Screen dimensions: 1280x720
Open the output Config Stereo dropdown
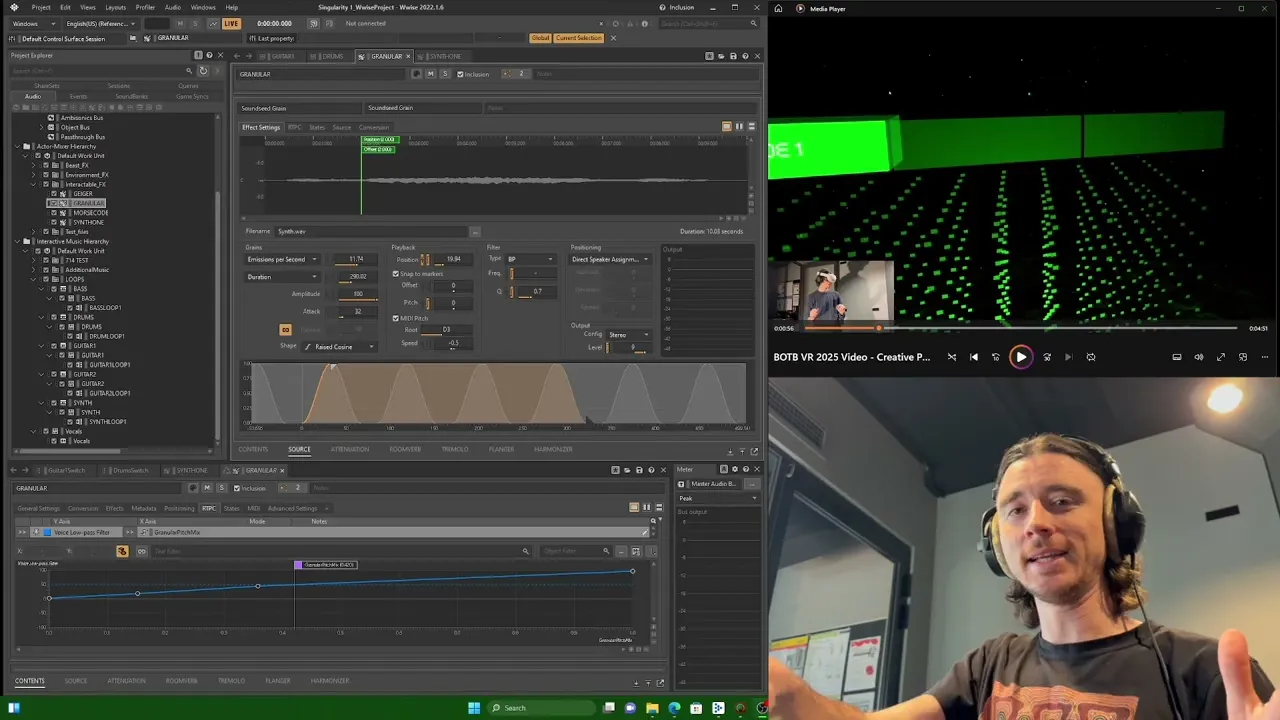click(x=628, y=335)
